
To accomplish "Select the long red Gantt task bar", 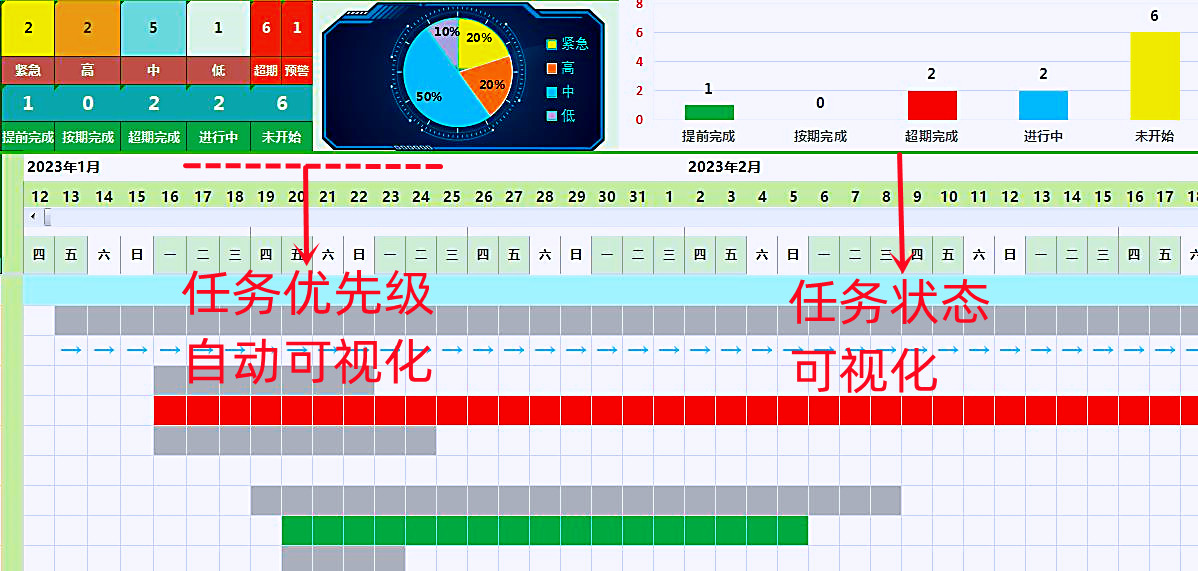I will coord(675,410).
